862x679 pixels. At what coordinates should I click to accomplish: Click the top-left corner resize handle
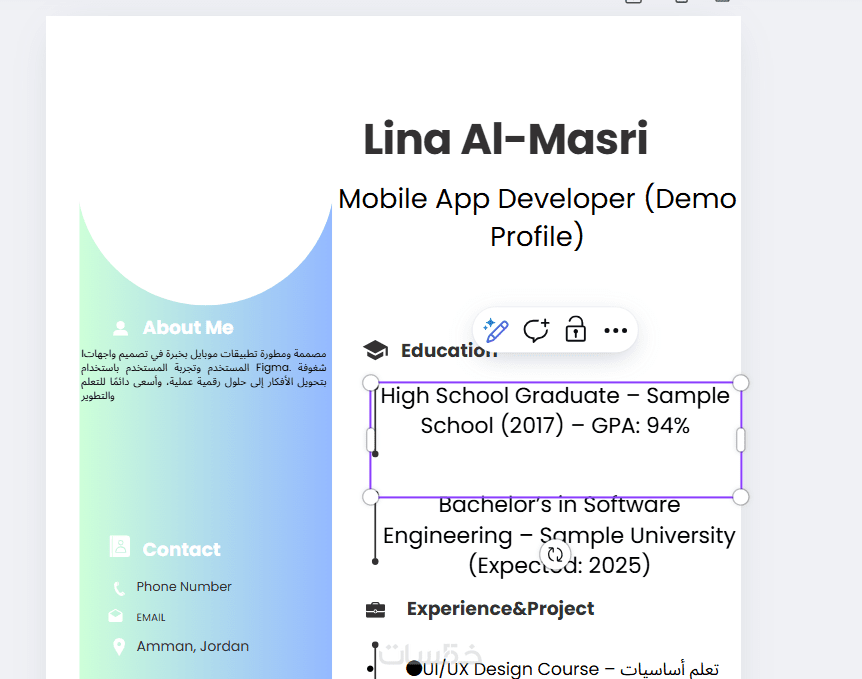[x=370, y=383]
